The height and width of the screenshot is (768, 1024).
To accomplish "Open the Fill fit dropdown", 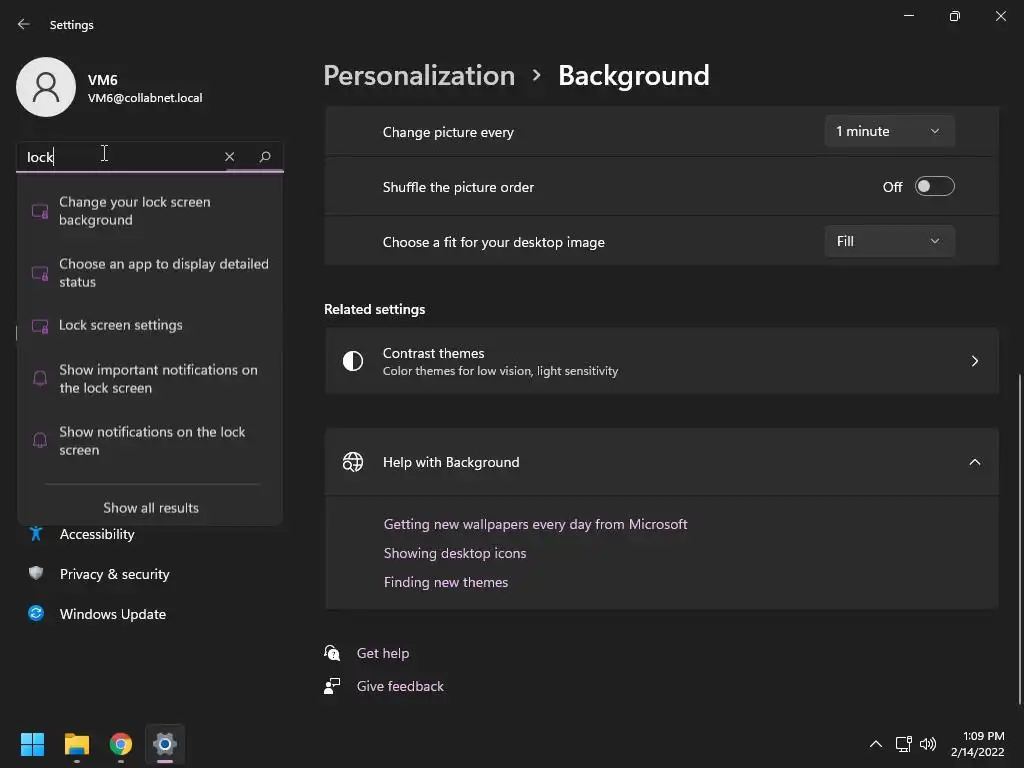I will pyautogui.click(x=889, y=241).
